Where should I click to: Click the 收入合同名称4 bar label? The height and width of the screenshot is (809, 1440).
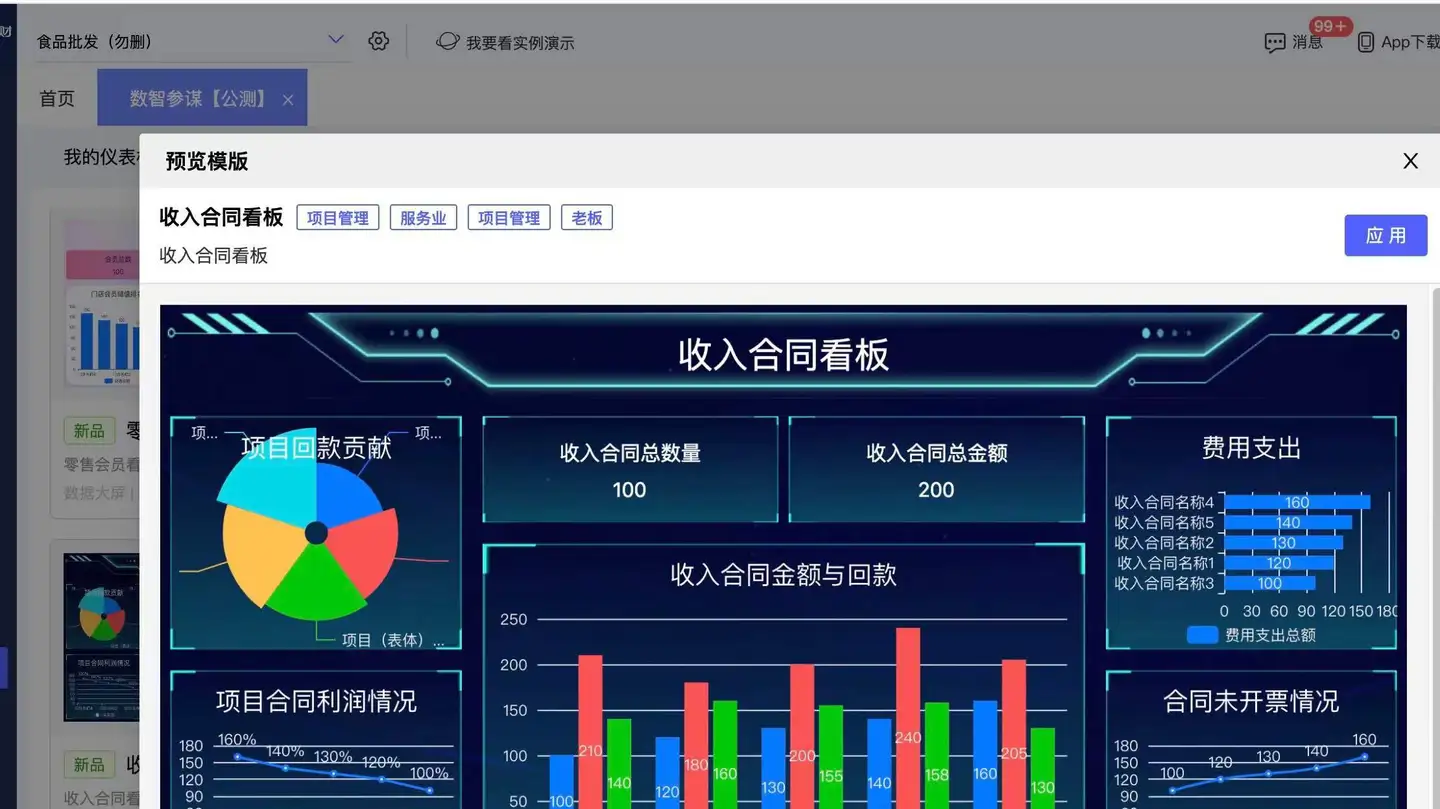(1164, 503)
